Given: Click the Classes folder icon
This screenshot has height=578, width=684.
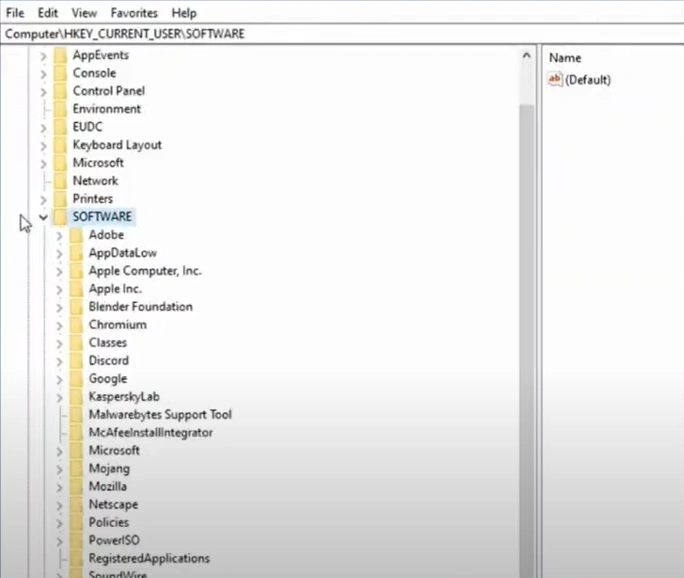Looking at the screenshot, I should pos(76,343).
